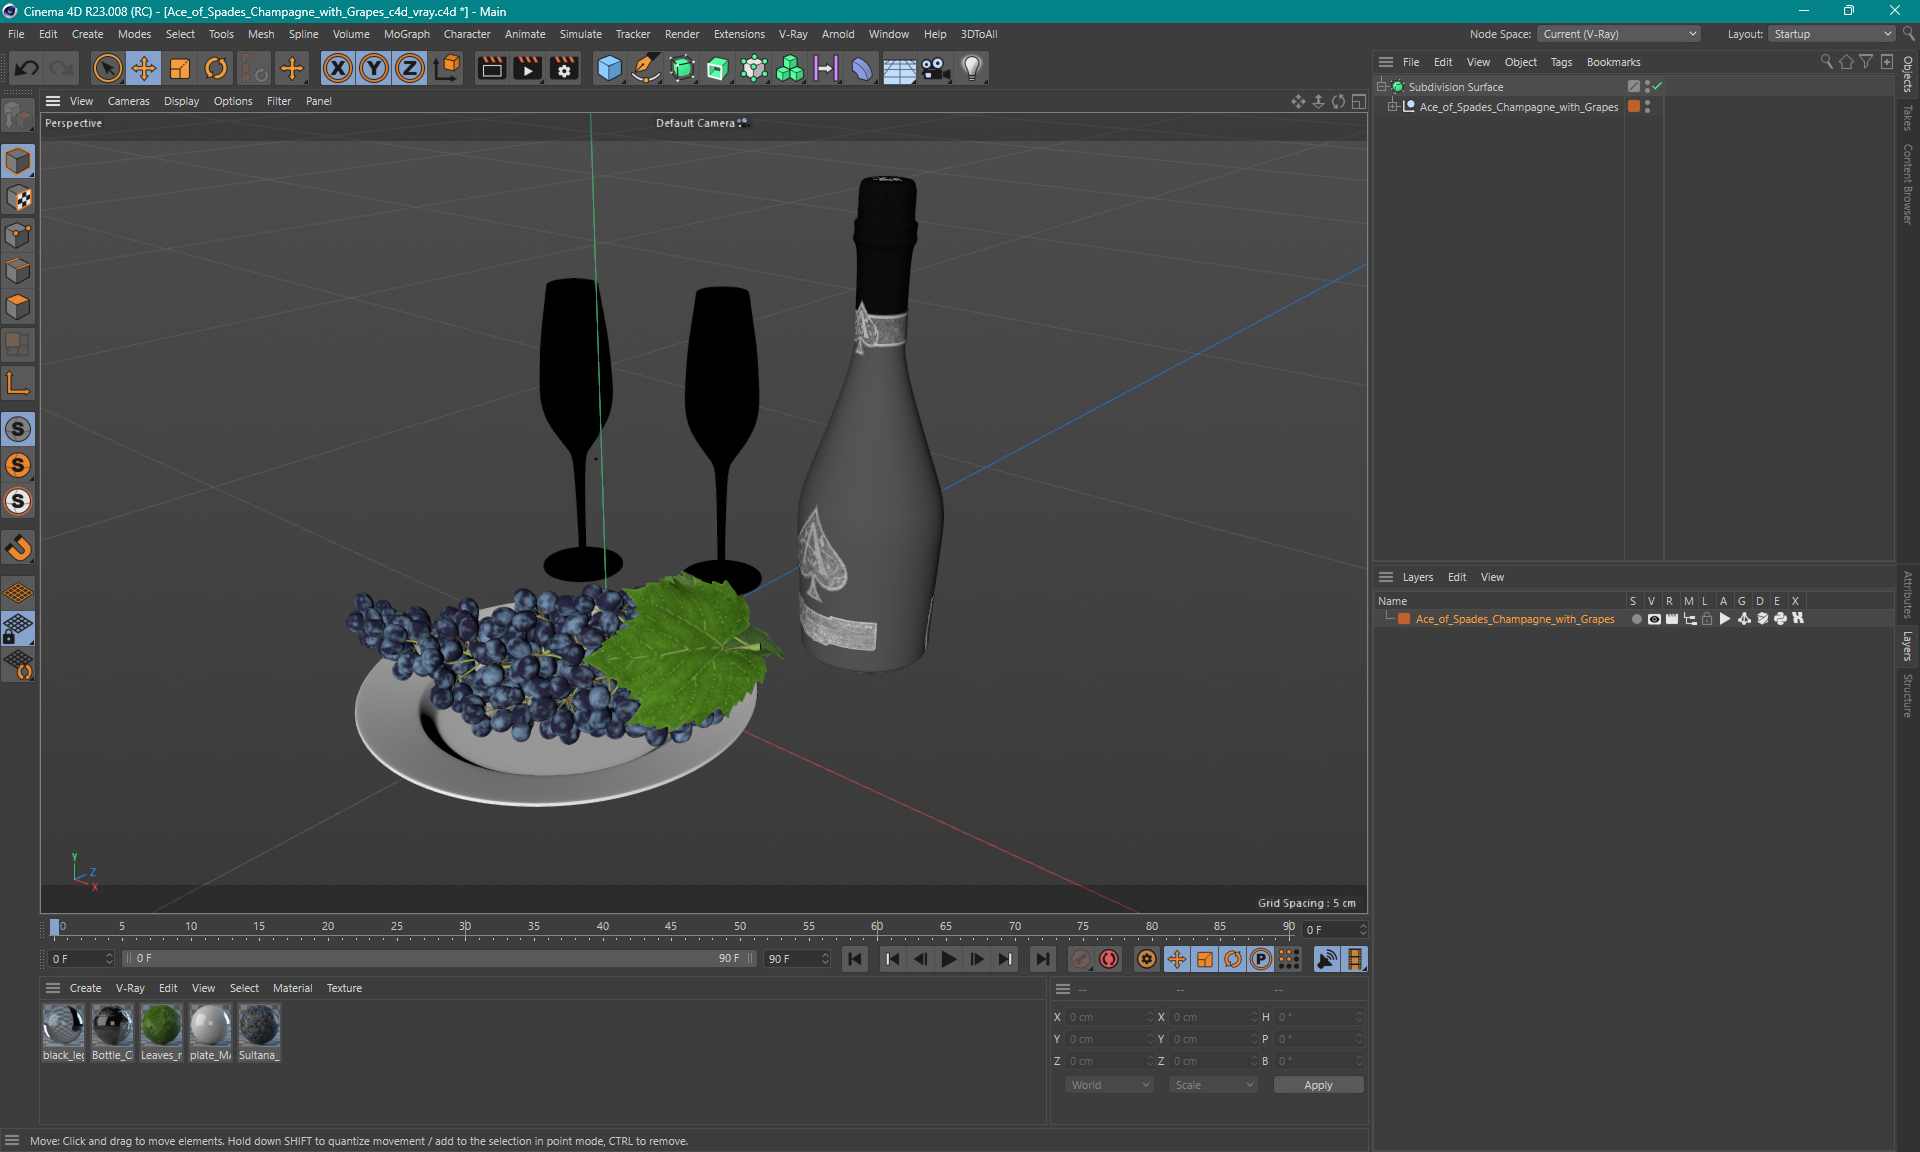Add a Light object
1920x1152 pixels.
[x=972, y=68]
